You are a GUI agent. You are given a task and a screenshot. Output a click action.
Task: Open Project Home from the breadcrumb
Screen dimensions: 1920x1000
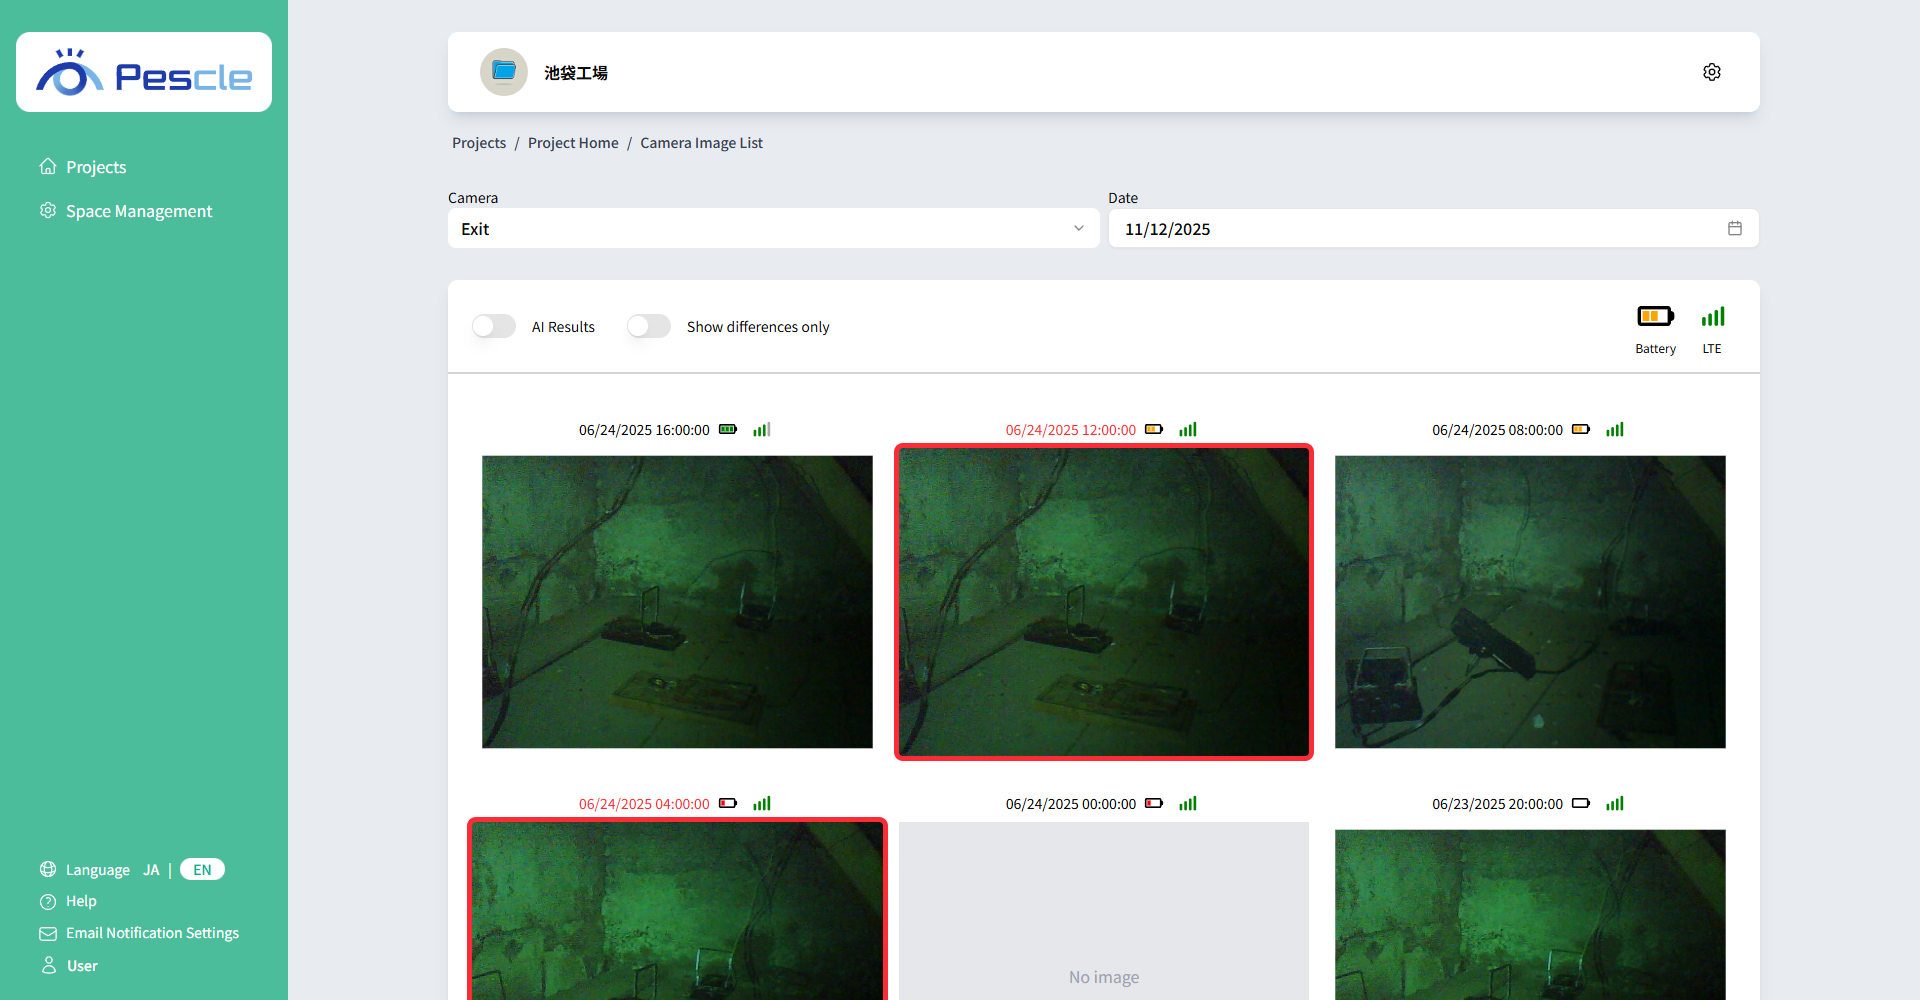pyautogui.click(x=572, y=142)
